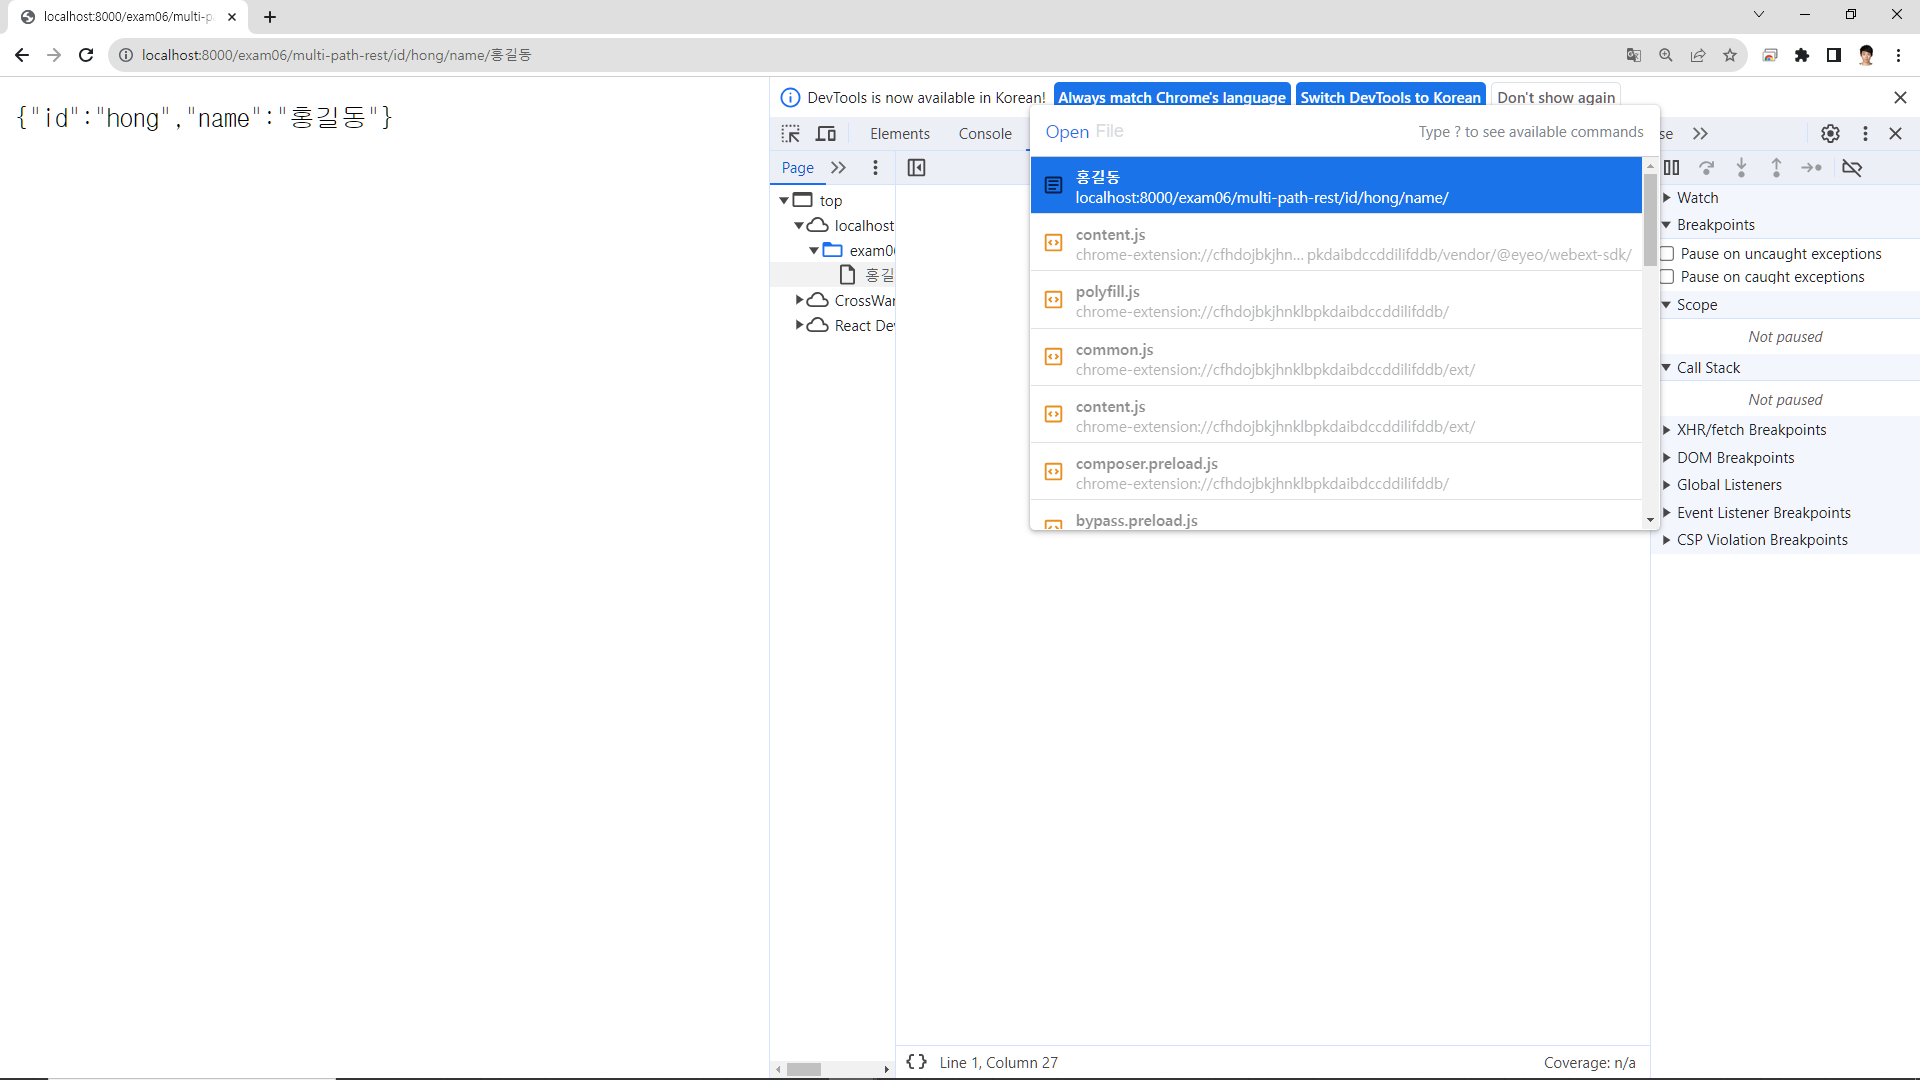
Task: Expand the Watch section
Action: (x=1697, y=198)
